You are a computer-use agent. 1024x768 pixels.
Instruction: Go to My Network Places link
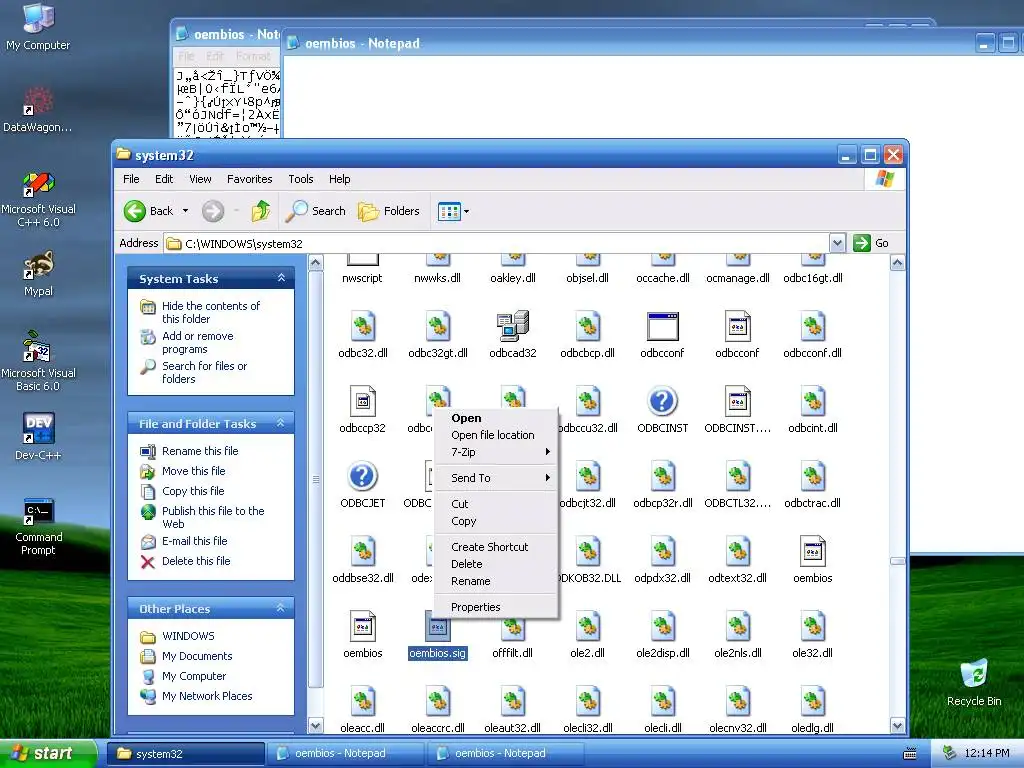click(207, 696)
